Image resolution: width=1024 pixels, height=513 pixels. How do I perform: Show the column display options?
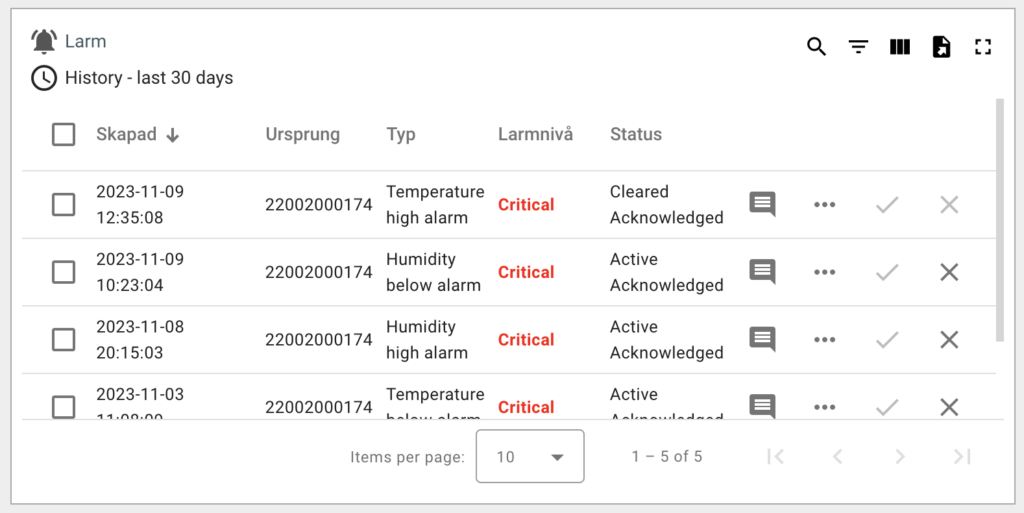[900, 47]
